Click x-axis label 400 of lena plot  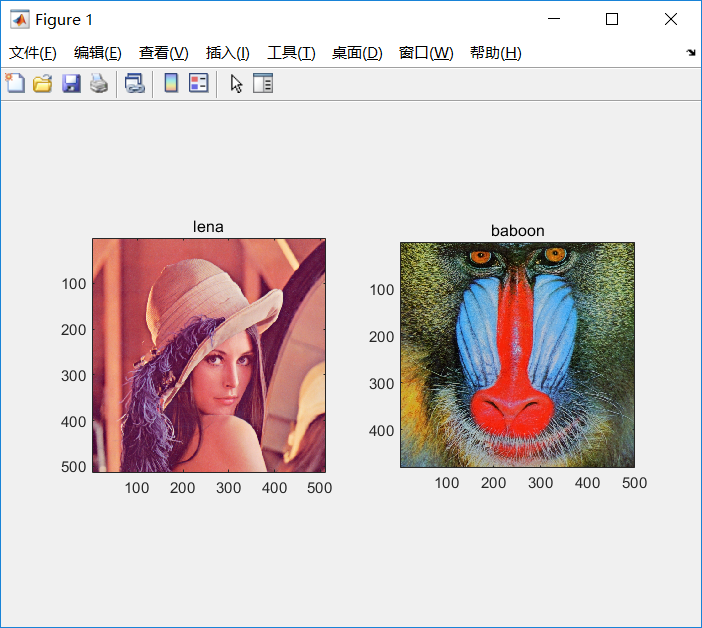pyautogui.click(x=274, y=487)
